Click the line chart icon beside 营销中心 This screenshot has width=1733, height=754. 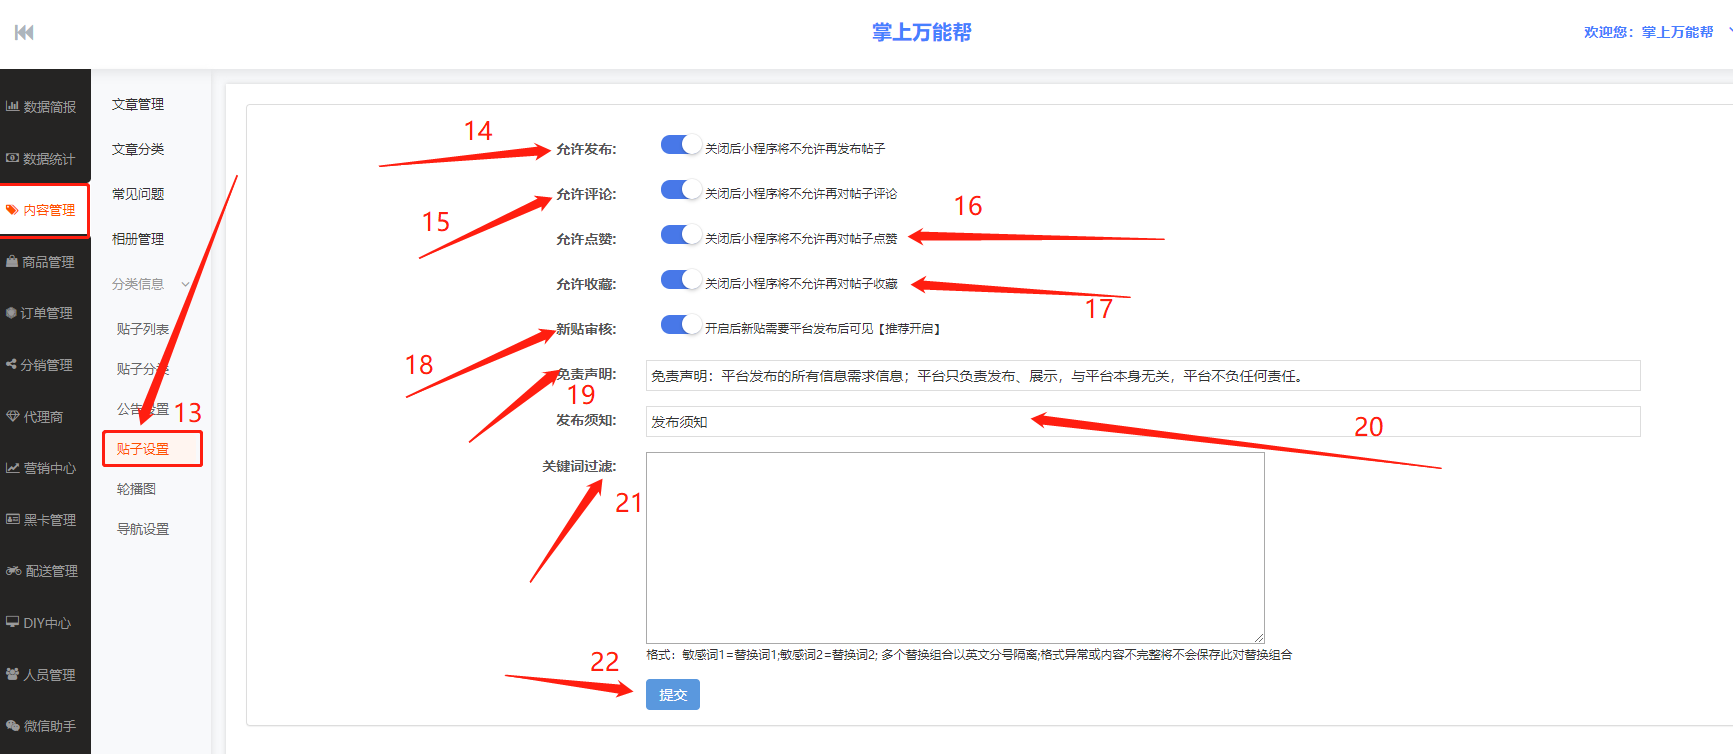click(x=13, y=468)
